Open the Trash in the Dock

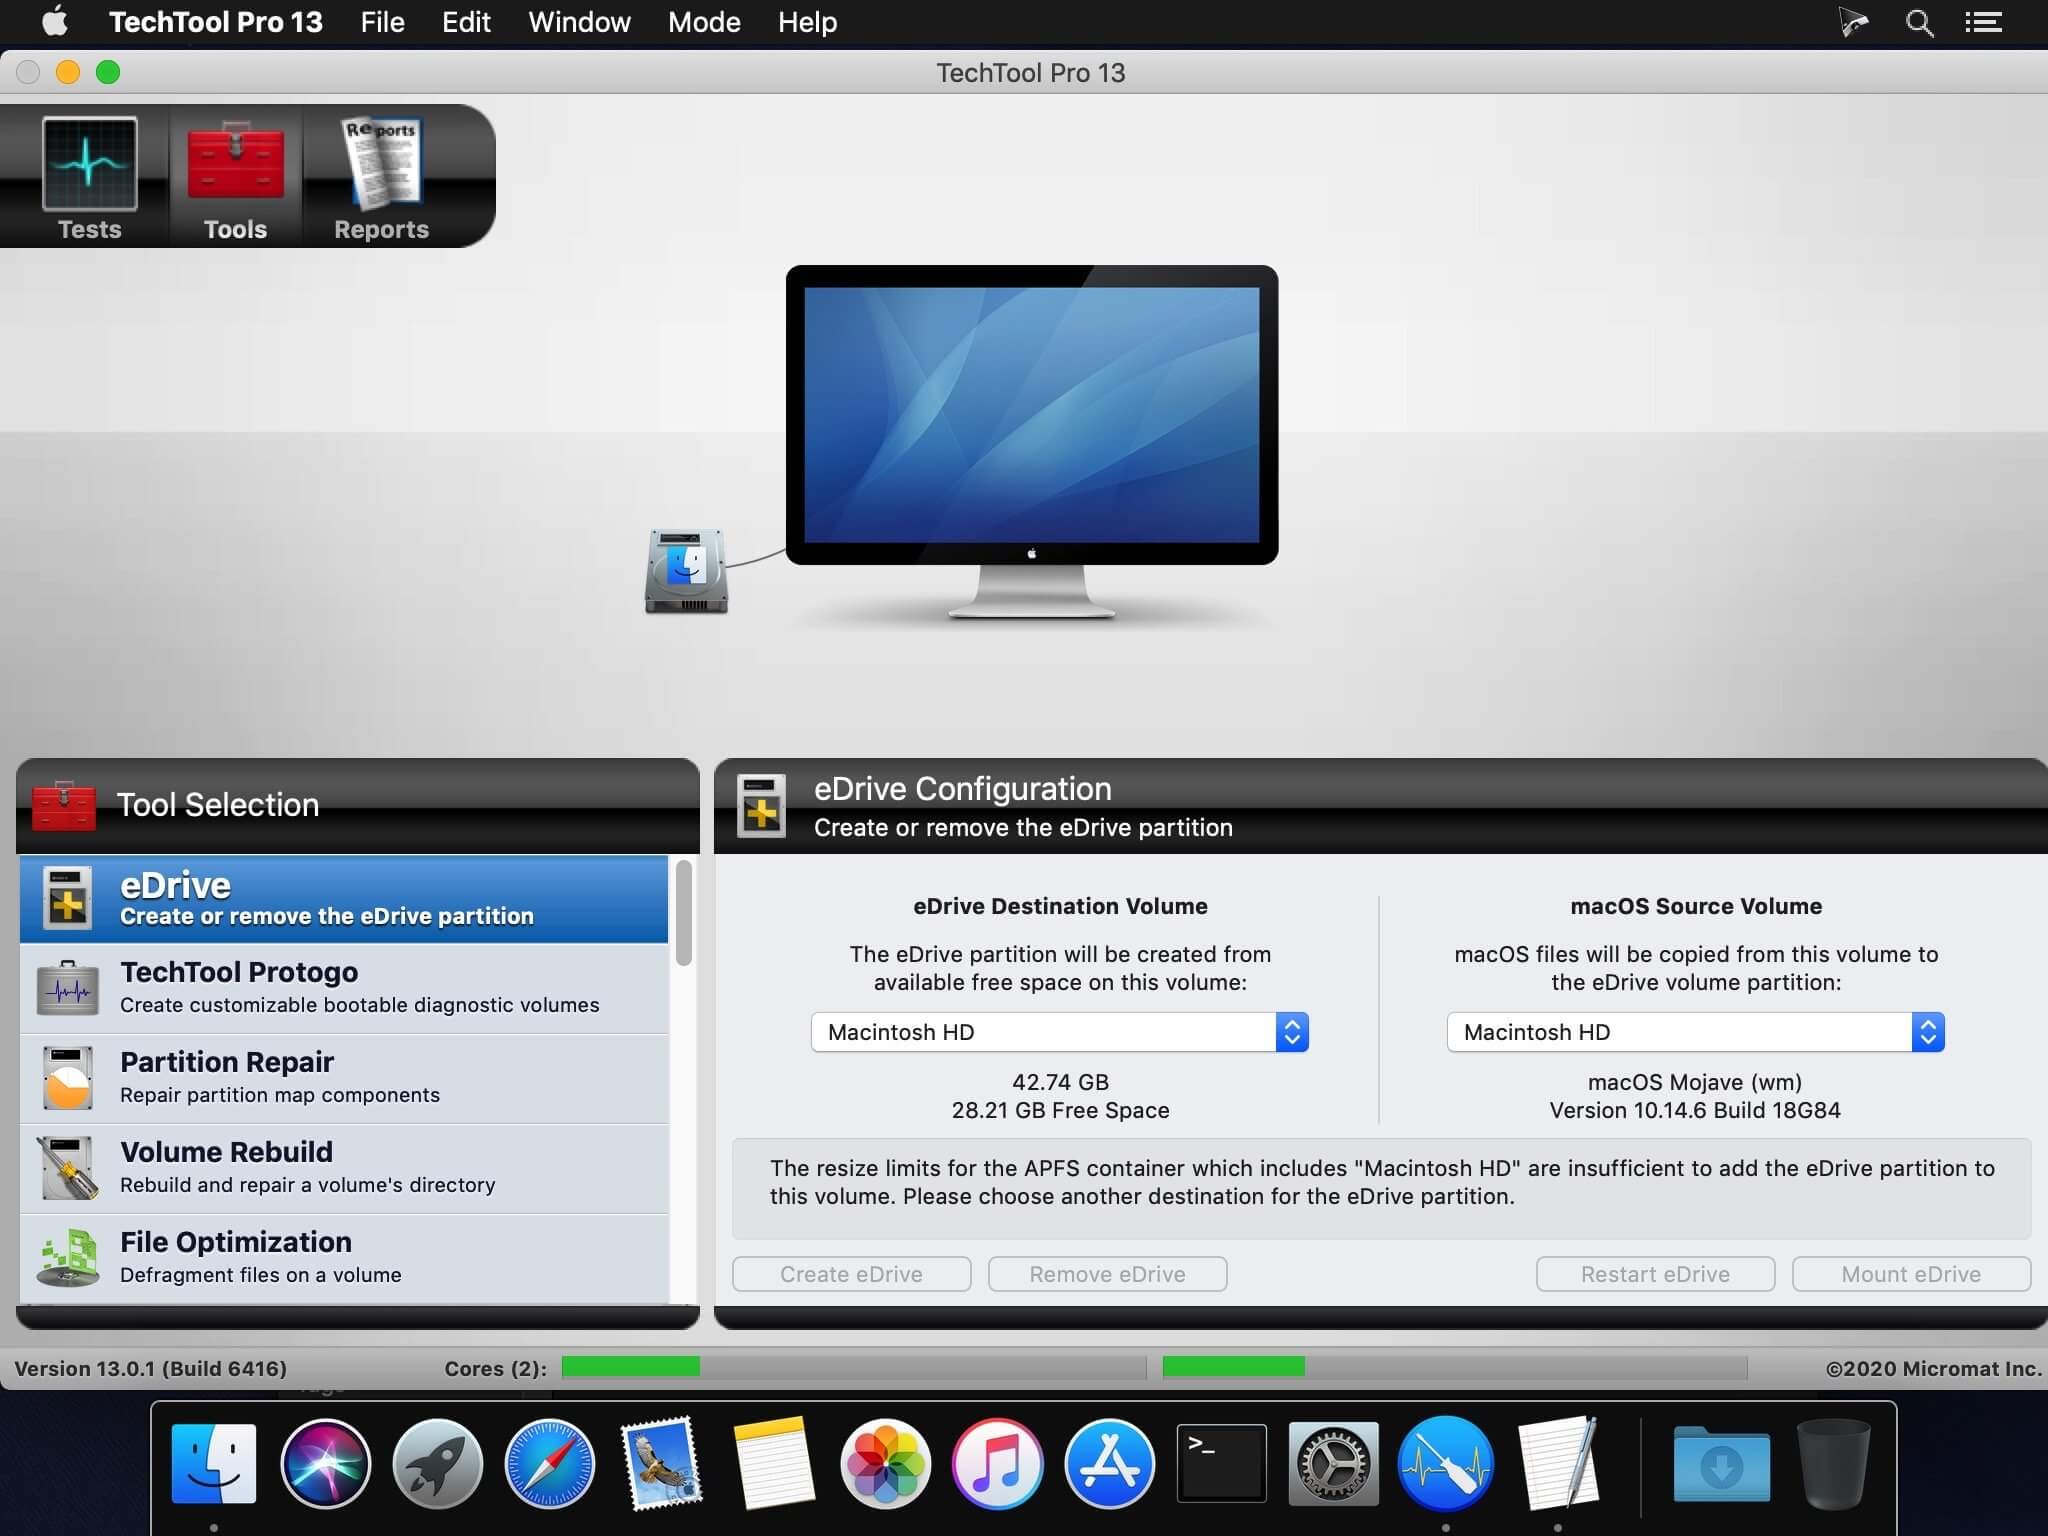1833,1464
